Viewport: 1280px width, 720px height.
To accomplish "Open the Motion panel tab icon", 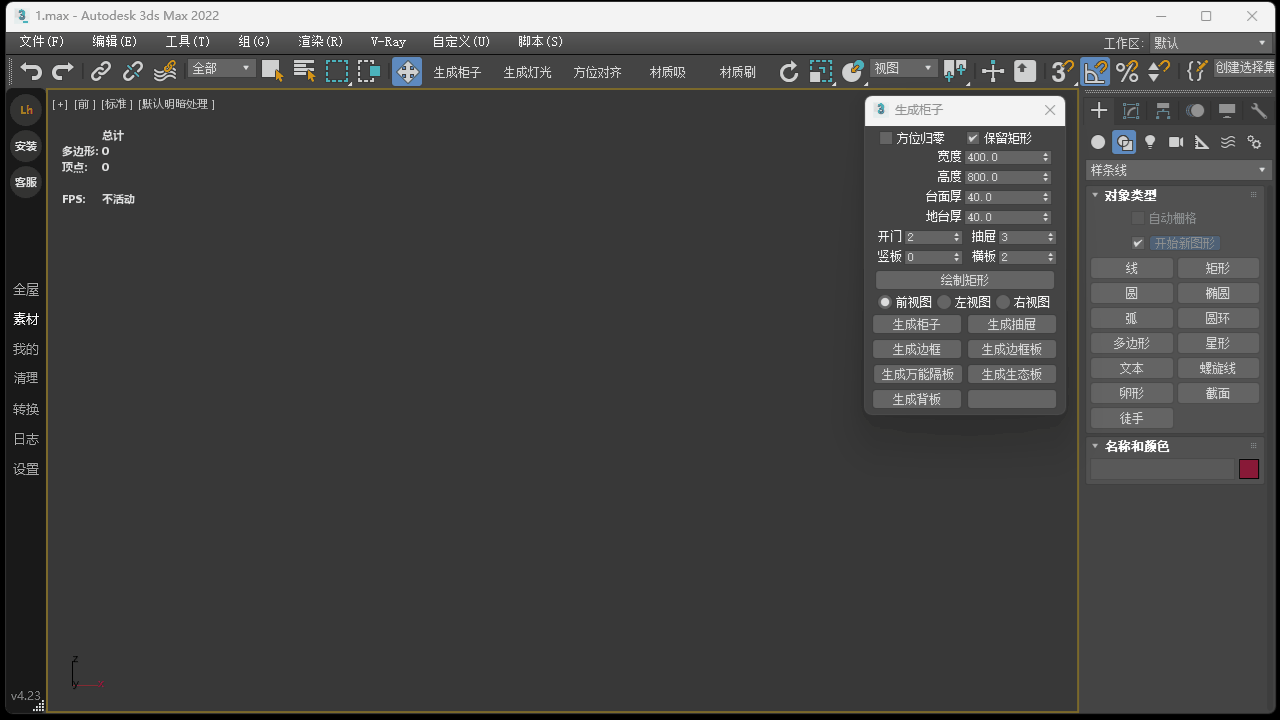I will 1195,111.
